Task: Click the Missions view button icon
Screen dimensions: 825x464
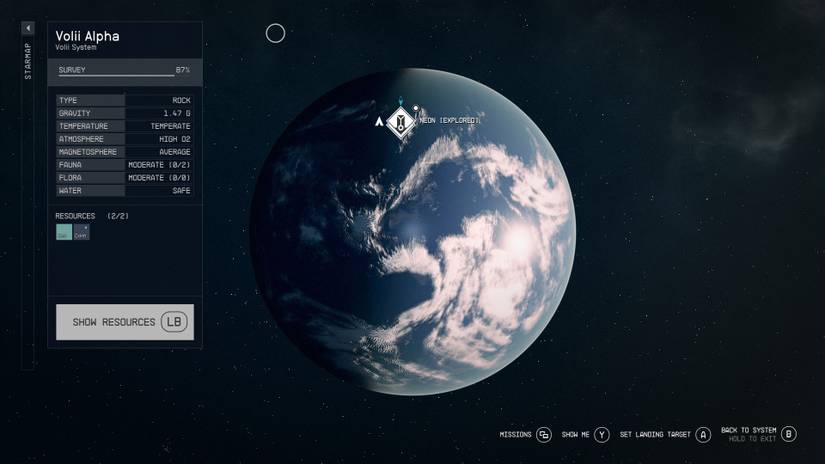Action: coord(544,435)
